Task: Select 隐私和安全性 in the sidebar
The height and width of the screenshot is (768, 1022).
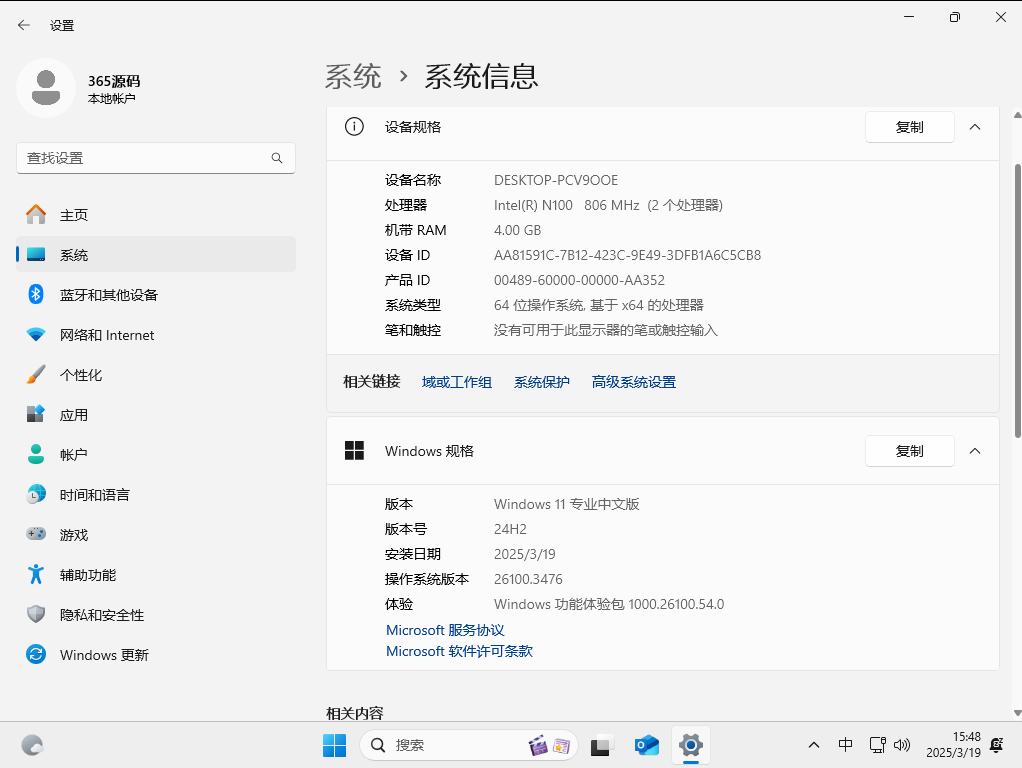Action: tap(156, 614)
